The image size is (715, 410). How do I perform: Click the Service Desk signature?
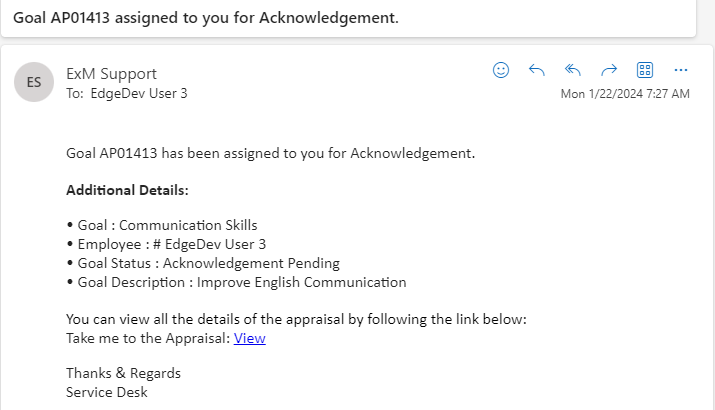pyautogui.click(x=106, y=392)
